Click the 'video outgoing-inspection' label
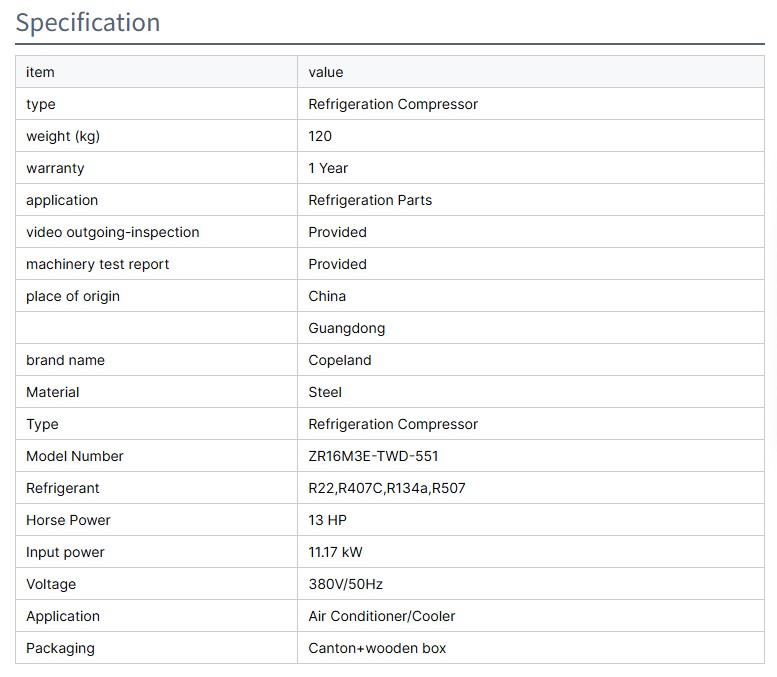The width and height of the screenshot is (777, 677). click(112, 232)
